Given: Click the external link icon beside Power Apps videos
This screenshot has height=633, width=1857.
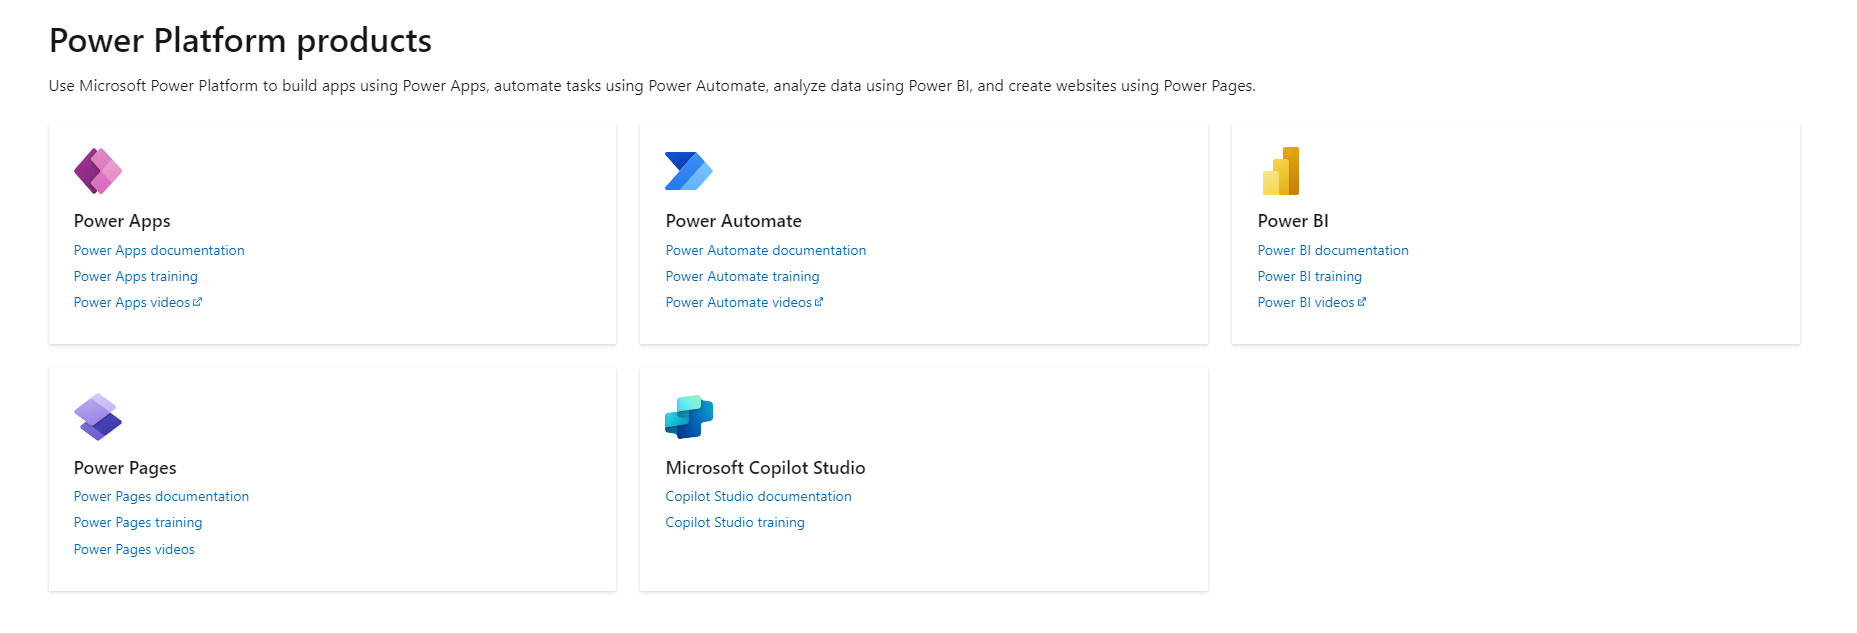Looking at the screenshot, I should point(199,301).
